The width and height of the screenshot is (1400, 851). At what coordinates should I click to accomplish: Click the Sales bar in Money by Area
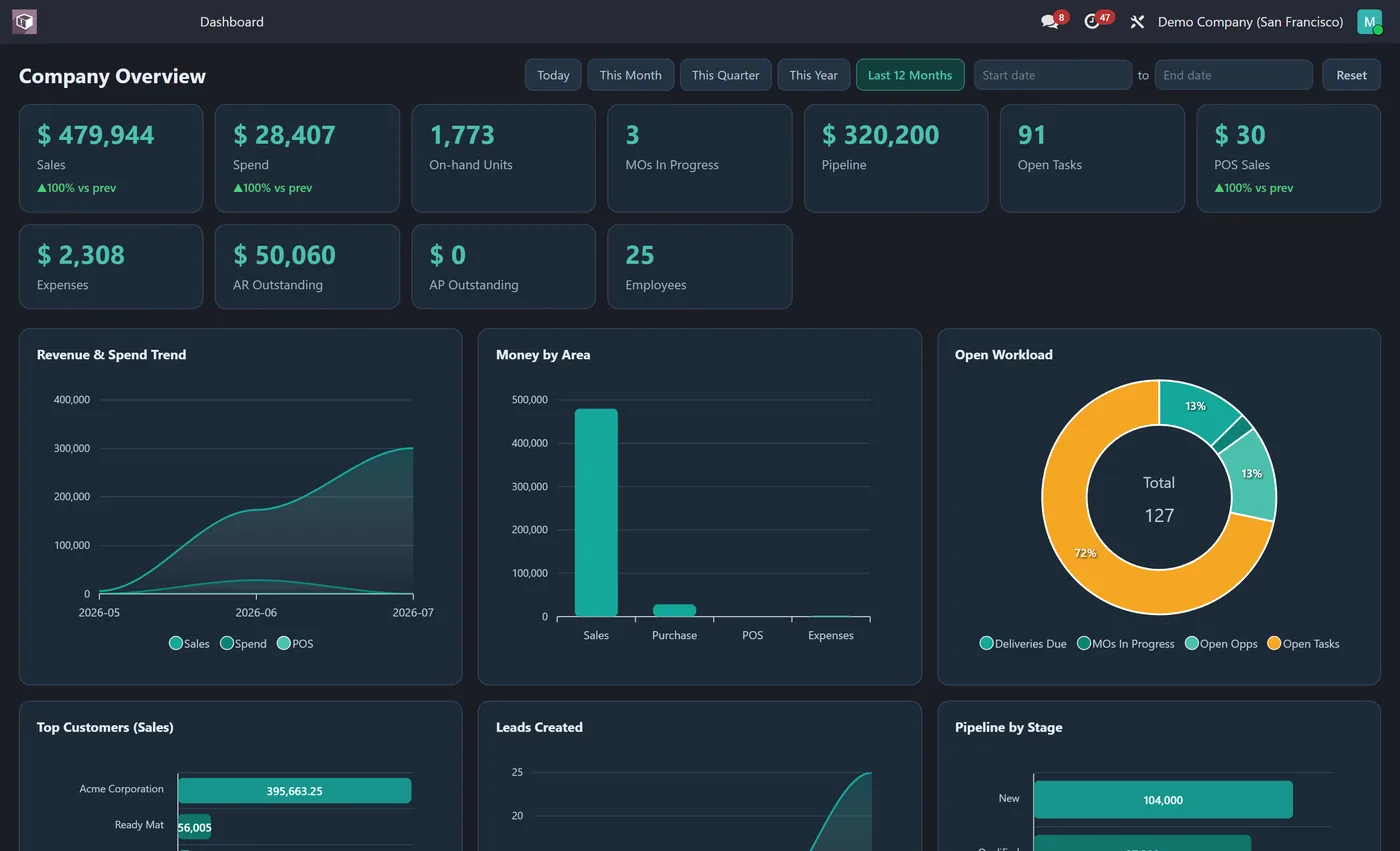pyautogui.click(x=596, y=512)
